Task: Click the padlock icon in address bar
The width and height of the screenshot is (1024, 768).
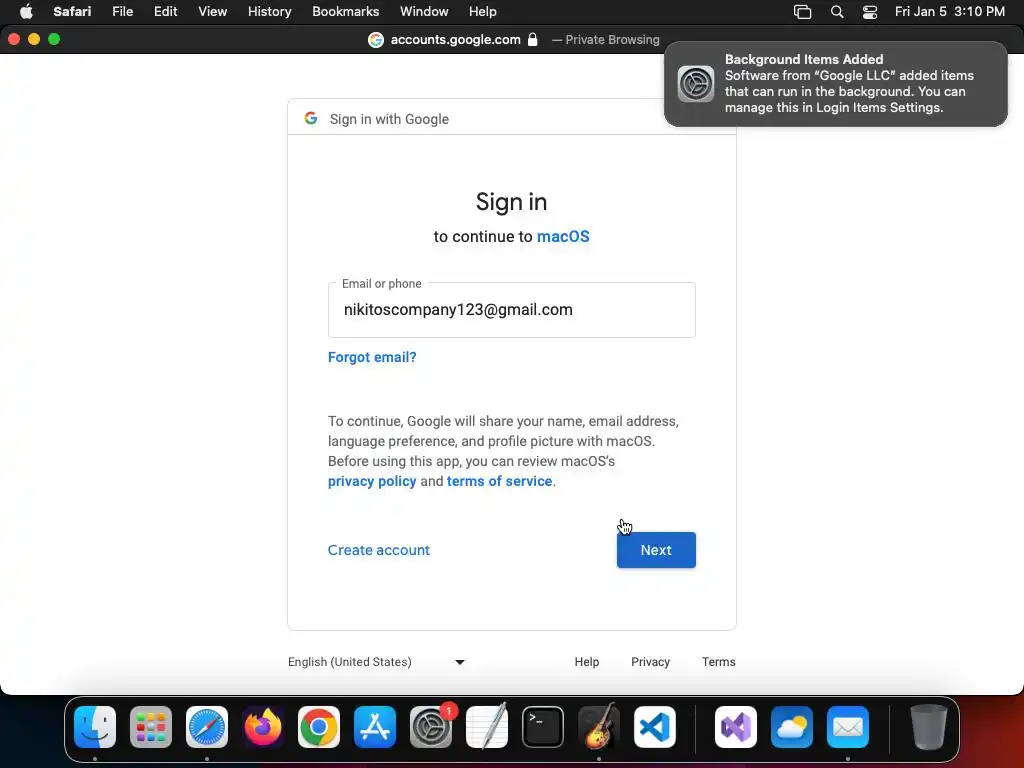Action: pos(532,39)
